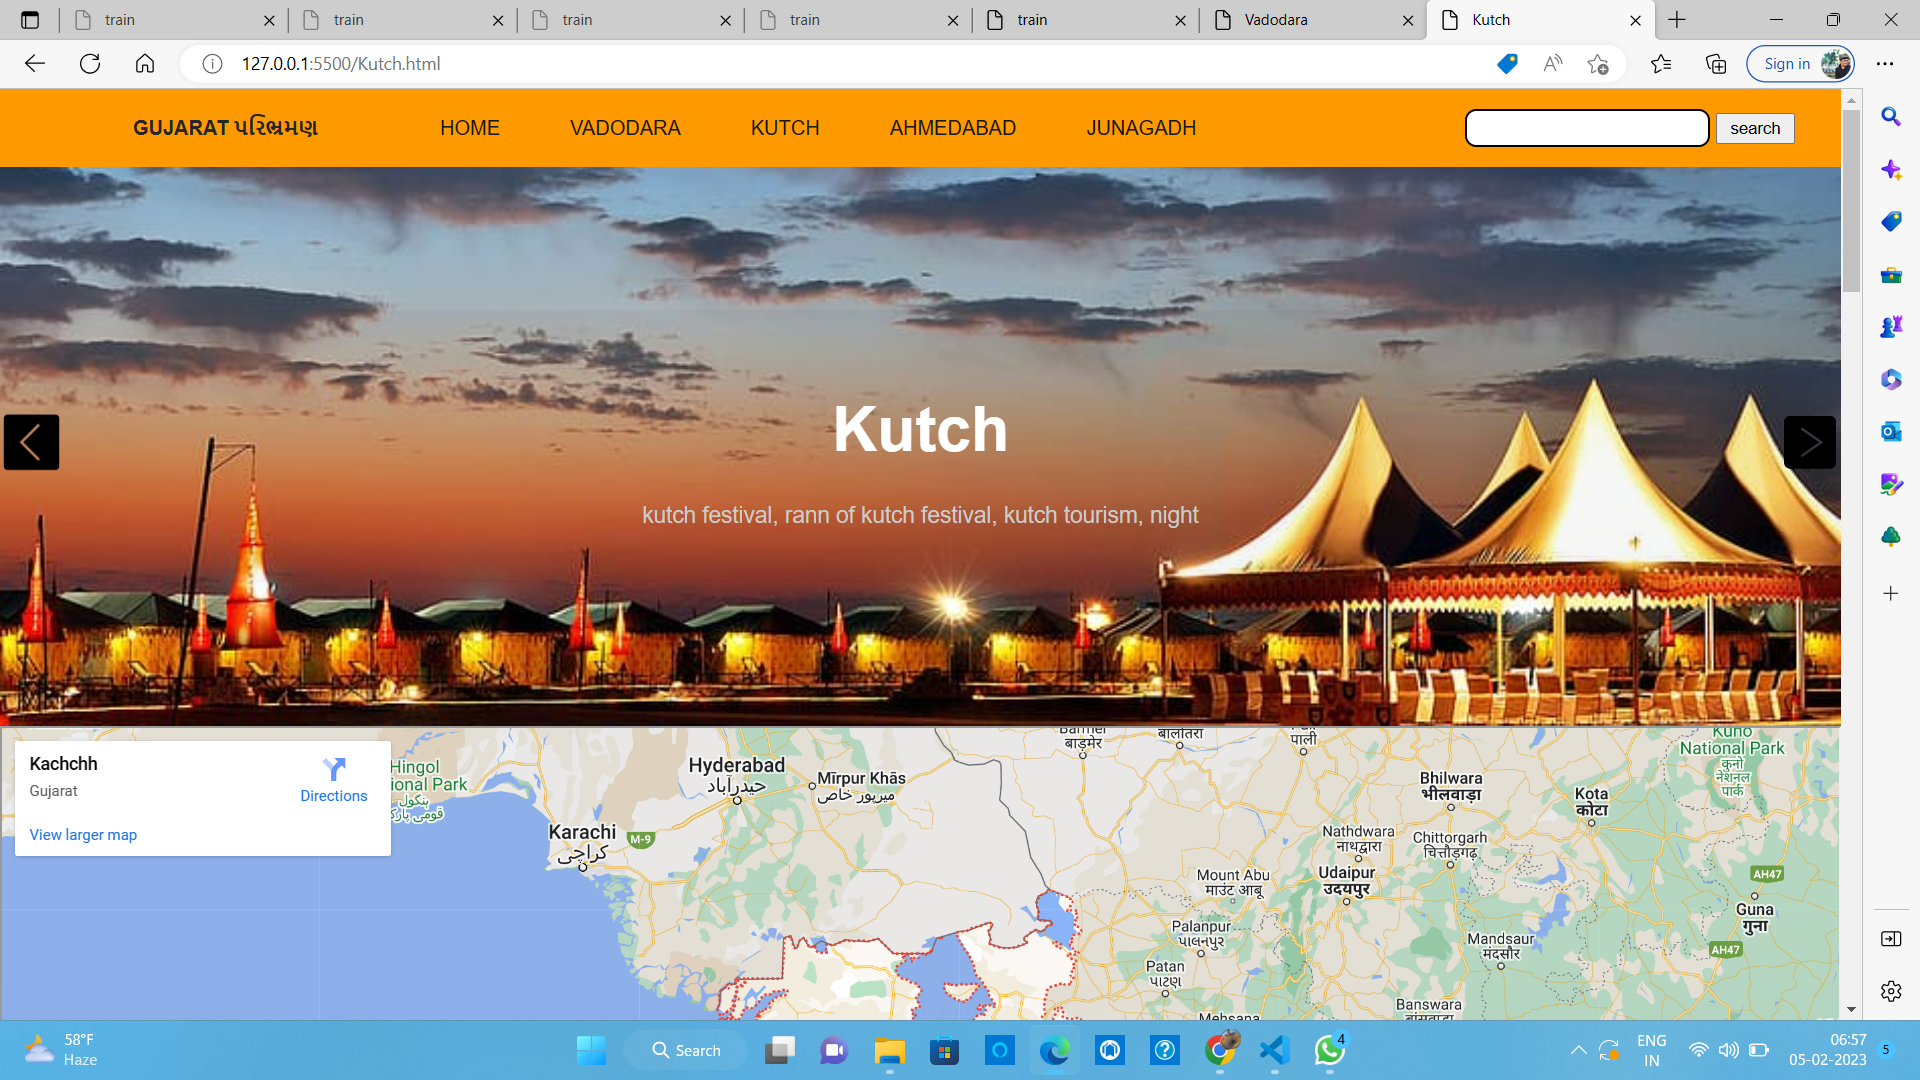Open Games from the Edge sidebar
Image resolution: width=1920 pixels, height=1080 pixels.
tap(1891, 325)
